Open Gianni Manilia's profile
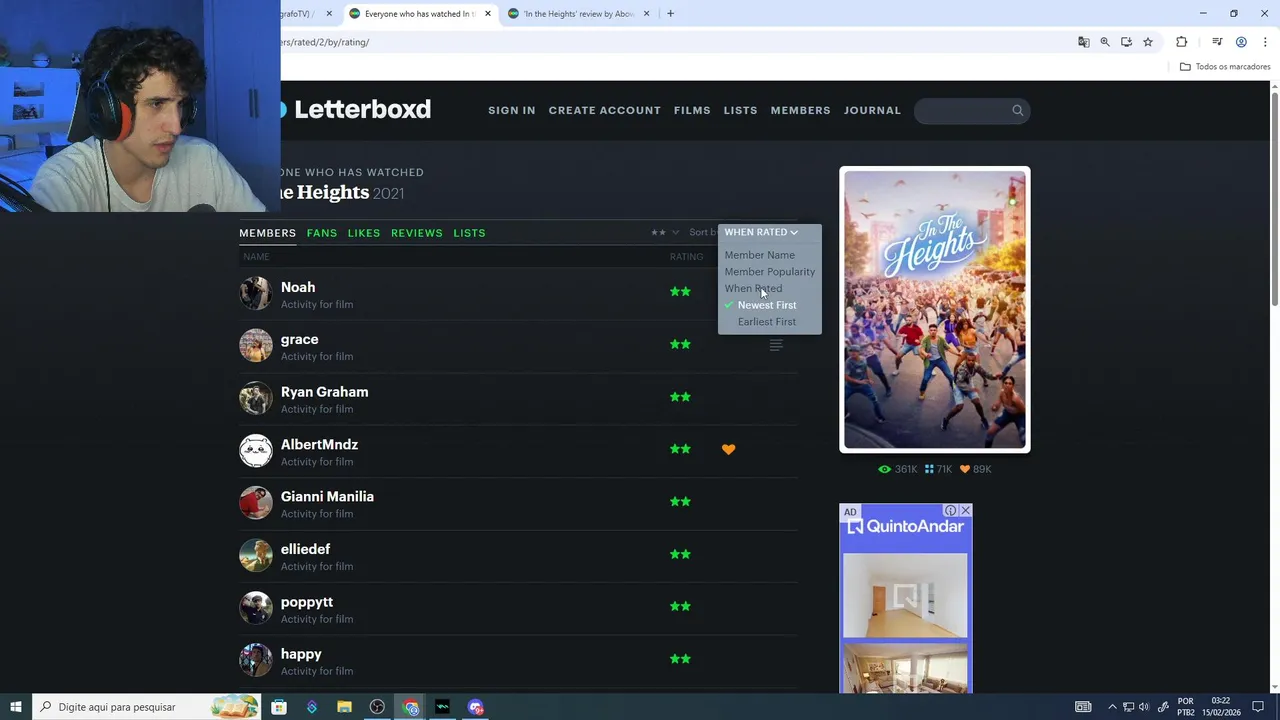Screen dimensions: 1280x720 pyautogui.click(x=327, y=497)
